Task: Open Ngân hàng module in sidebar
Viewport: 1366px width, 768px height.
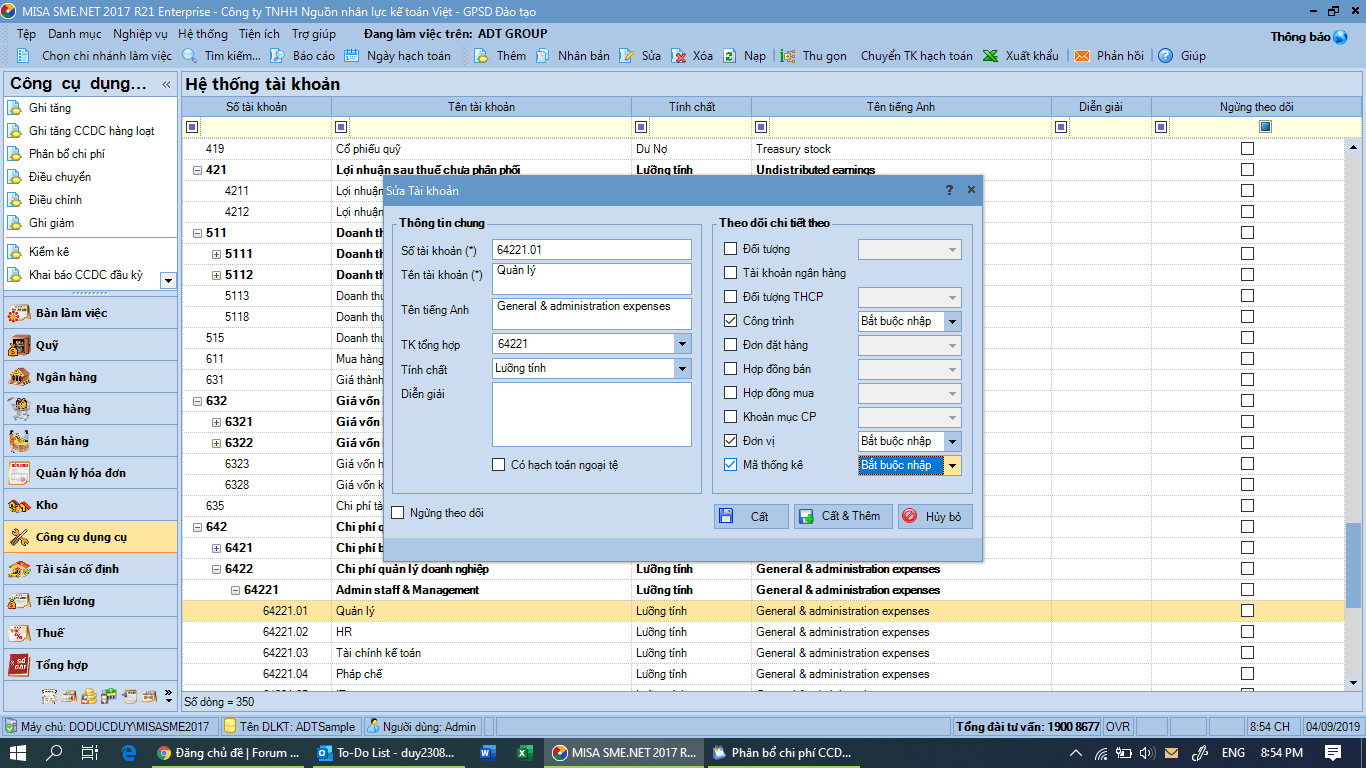Action: point(66,377)
